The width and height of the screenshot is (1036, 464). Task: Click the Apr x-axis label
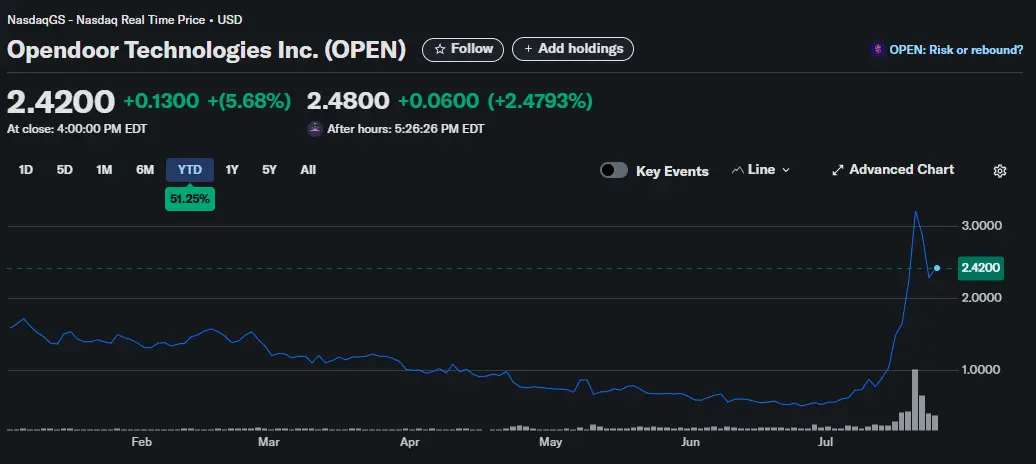(x=410, y=442)
